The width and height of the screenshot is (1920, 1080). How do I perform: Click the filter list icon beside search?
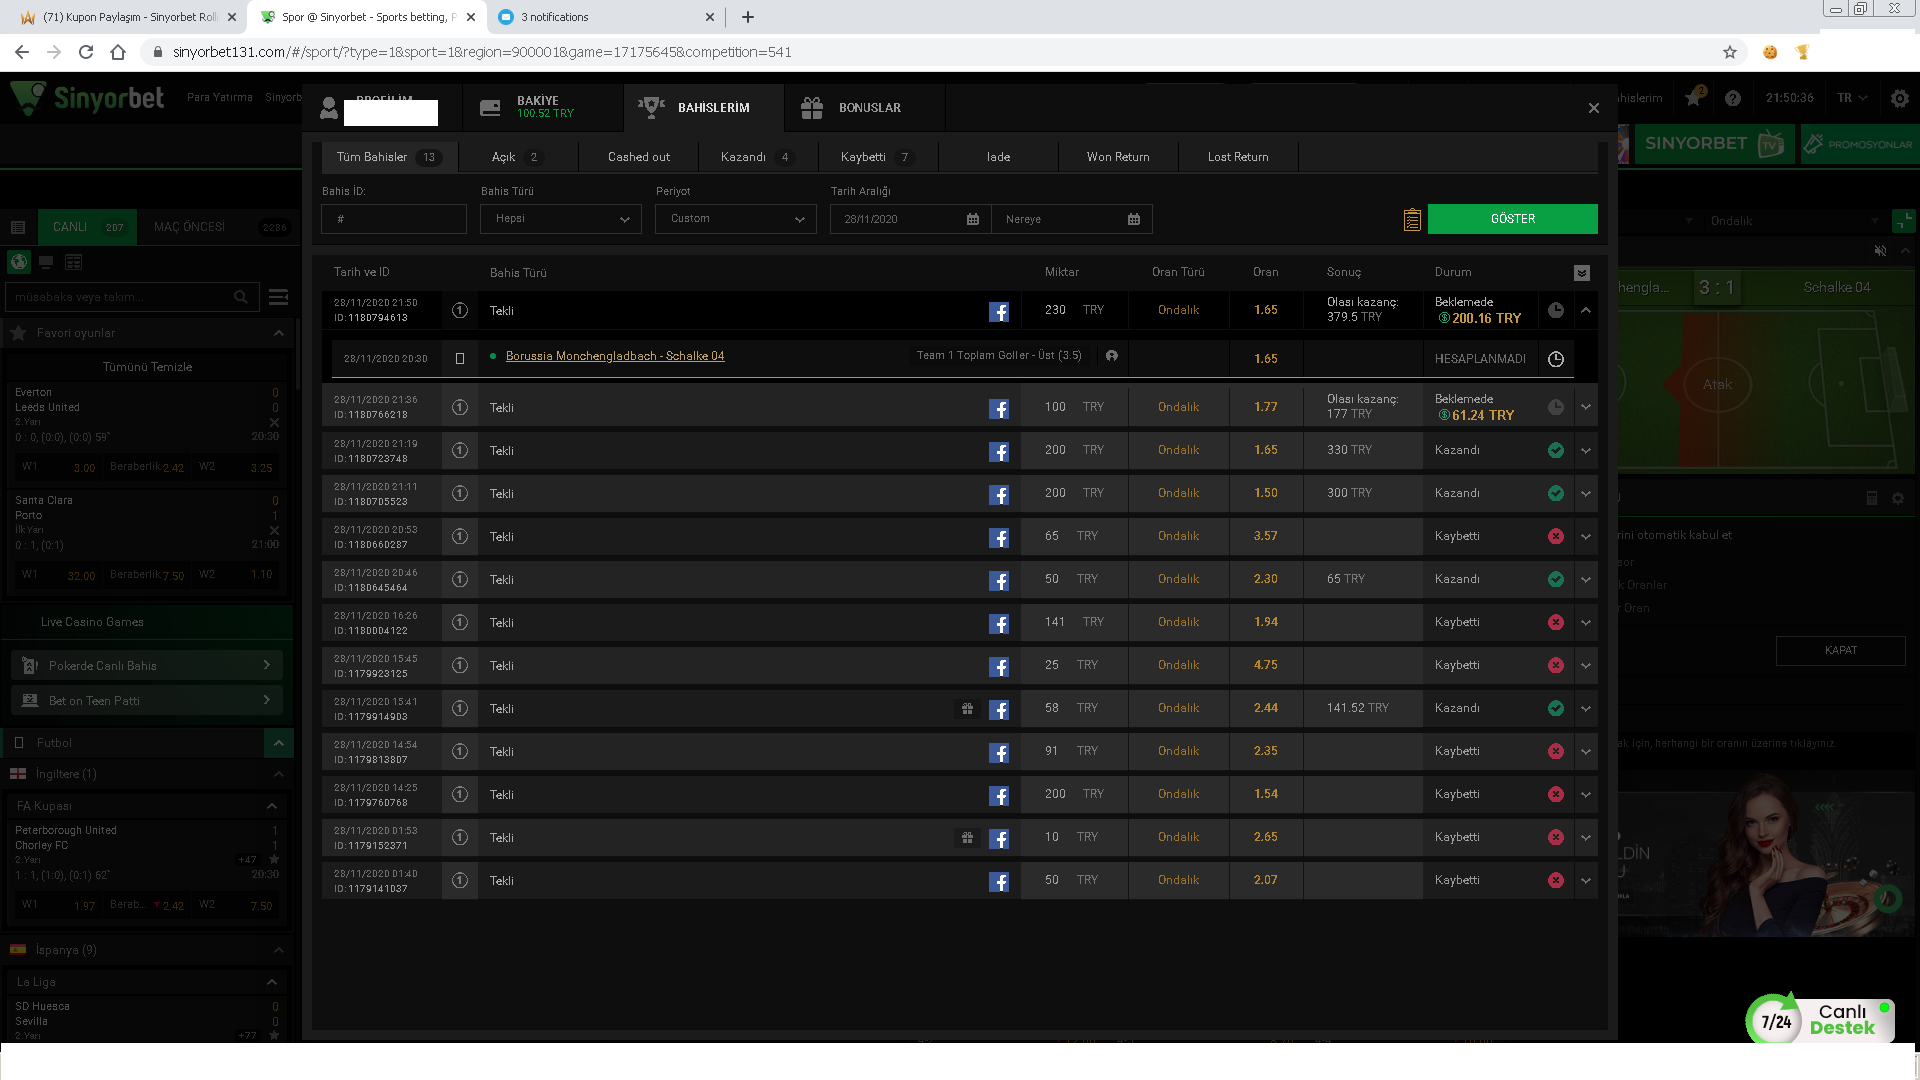[279, 297]
